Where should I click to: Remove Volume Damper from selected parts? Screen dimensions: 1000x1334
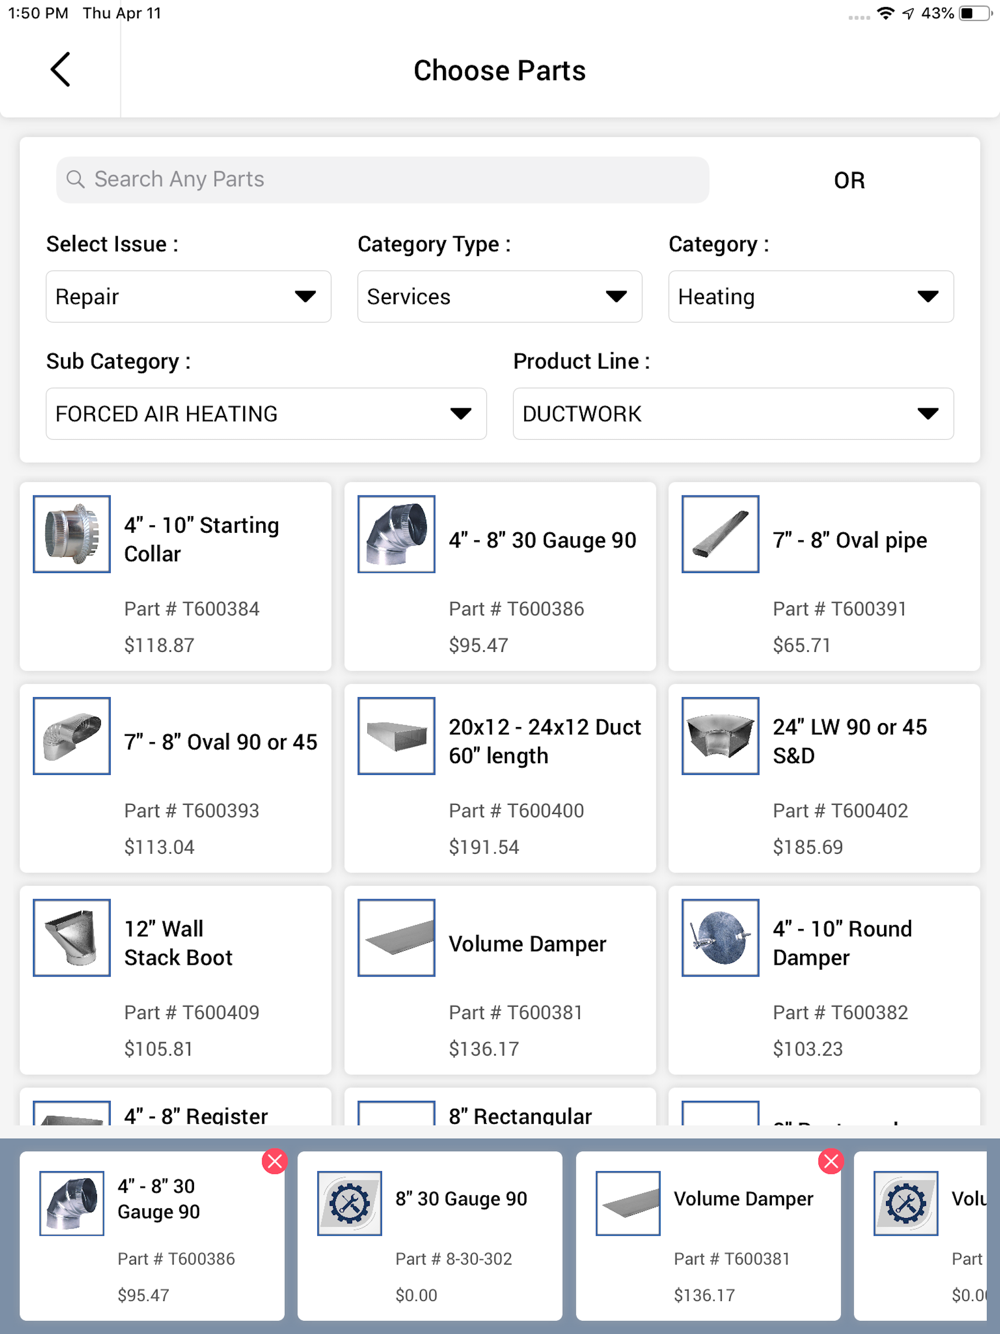click(x=830, y=1161)
